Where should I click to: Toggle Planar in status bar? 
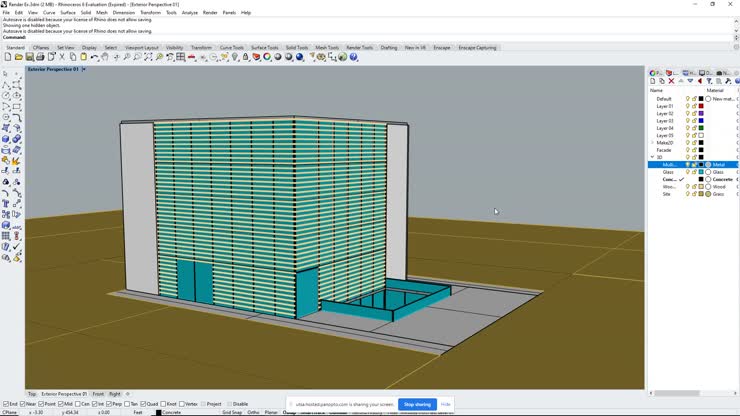[x=271, y=413]
